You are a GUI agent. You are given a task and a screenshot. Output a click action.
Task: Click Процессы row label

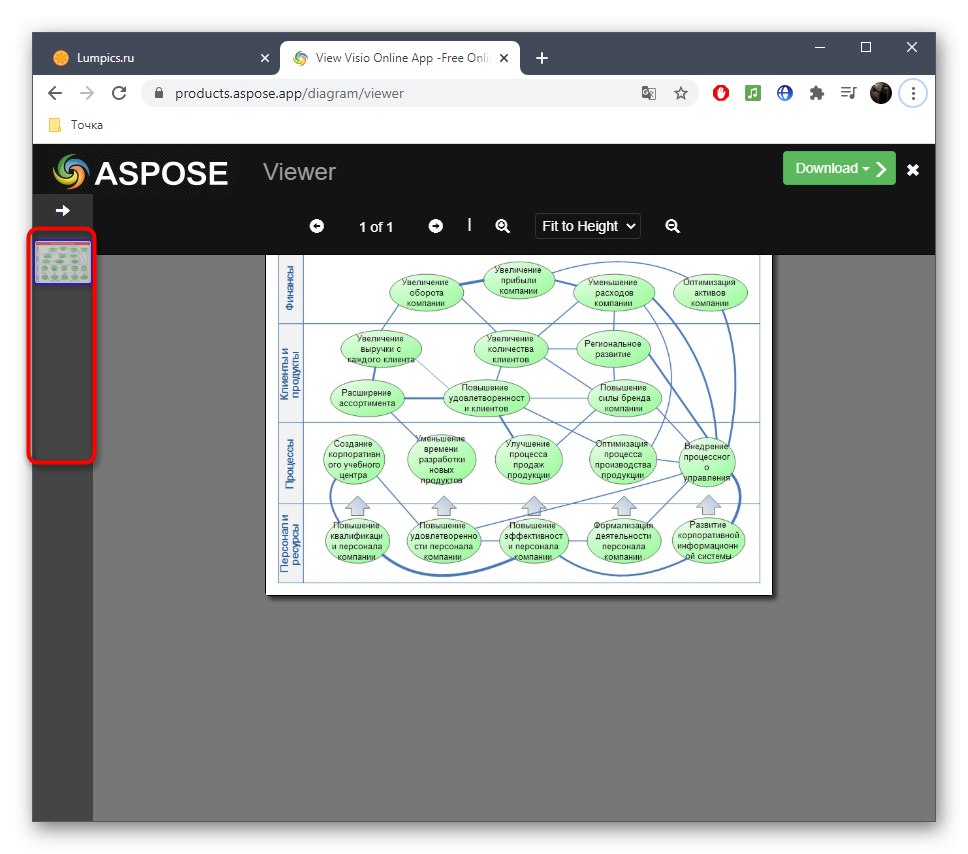pos(290,463)
